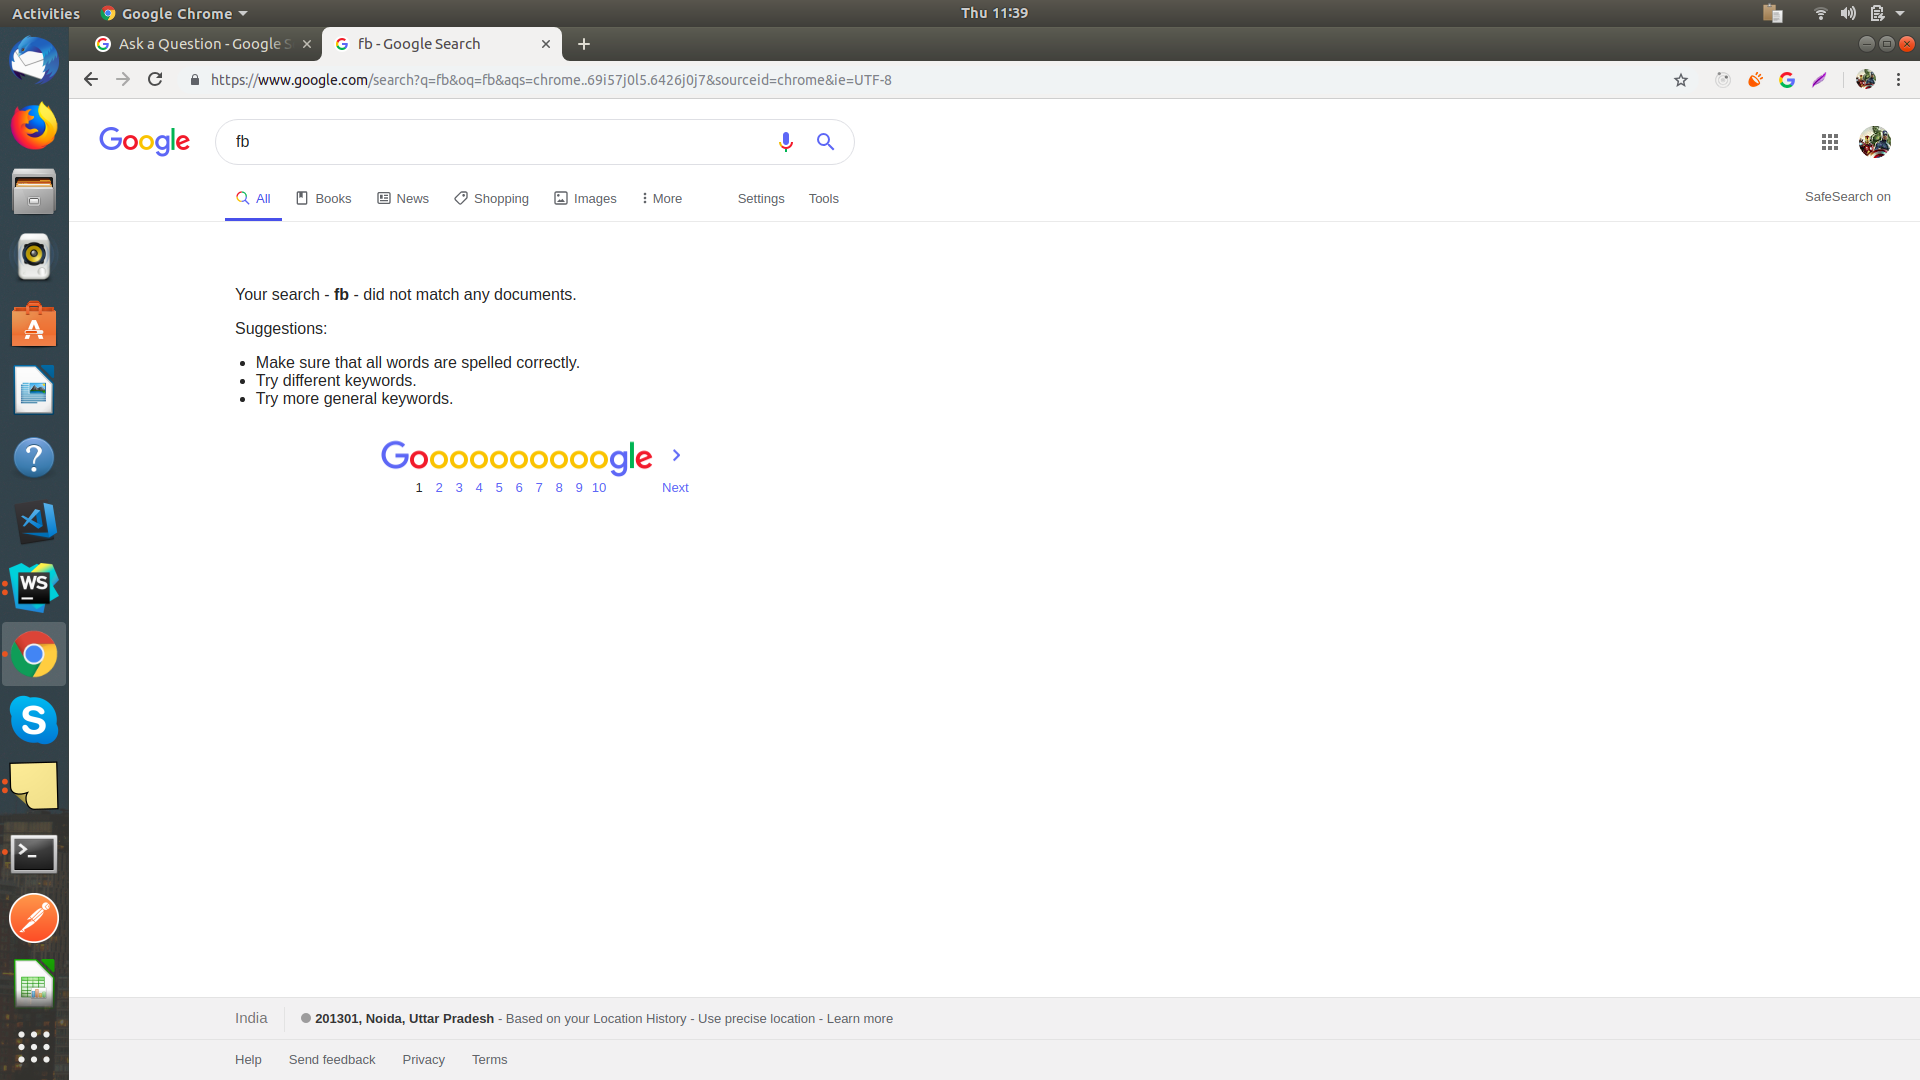Open Google apps grid
1920x1080 pixels.
pos(1830,142)
